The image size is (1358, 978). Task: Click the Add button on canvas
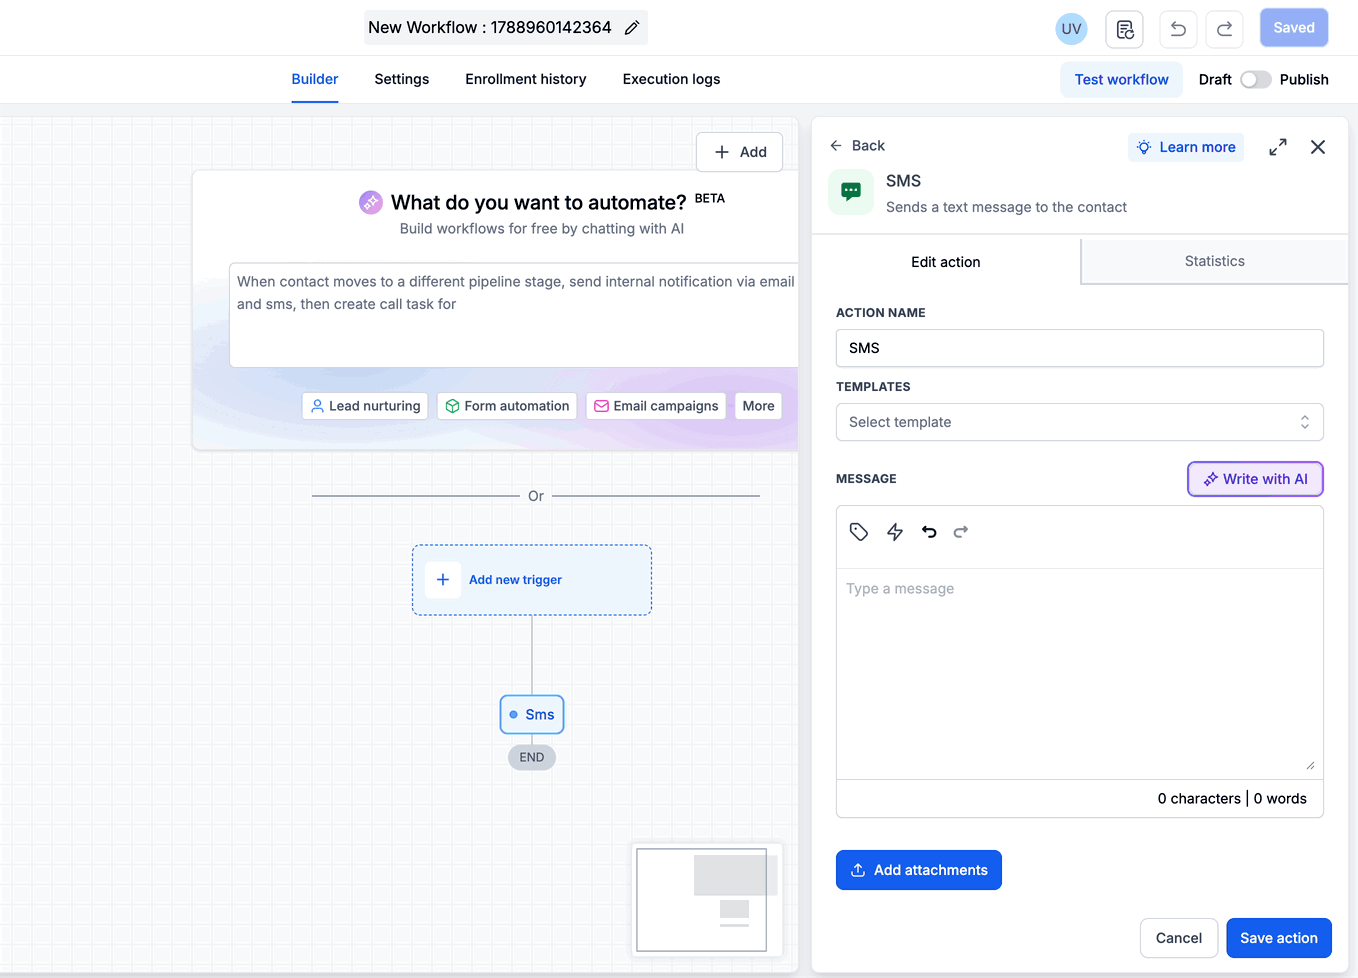tap(739, 152)
